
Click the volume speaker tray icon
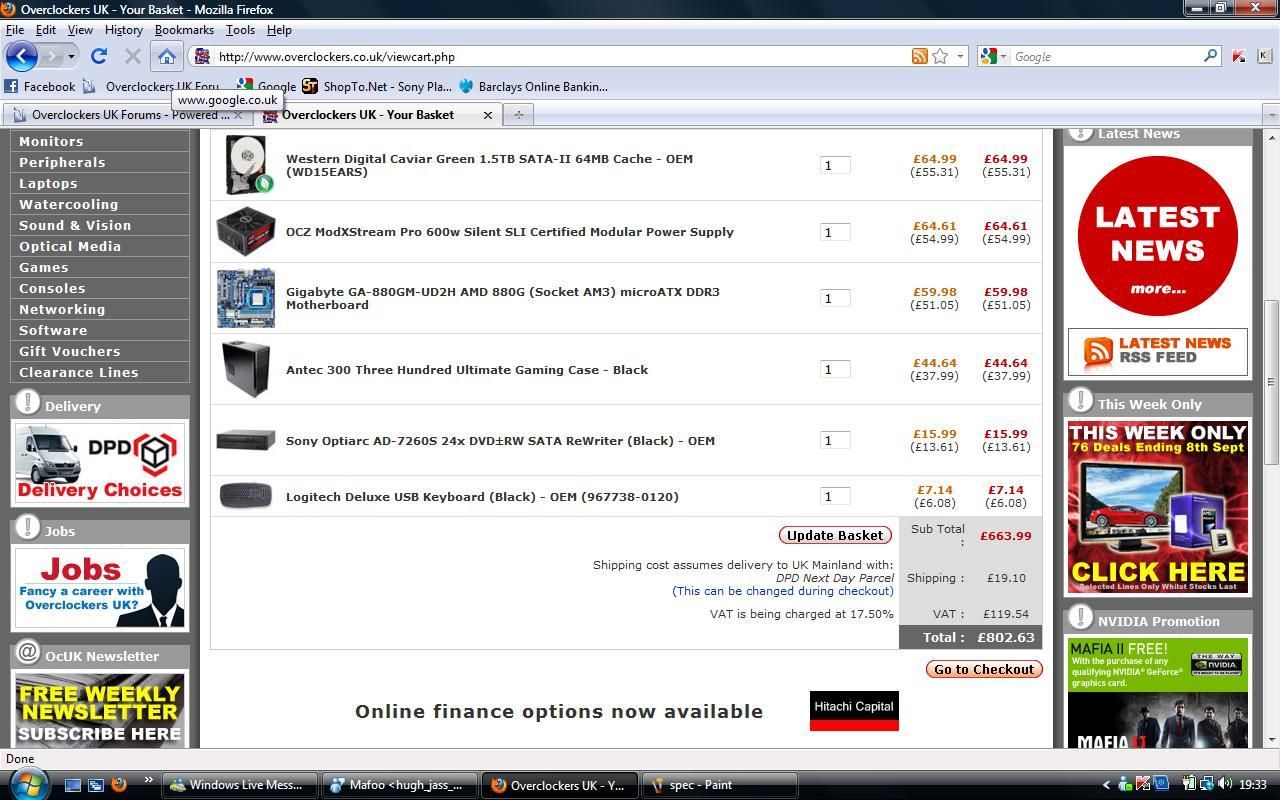(x=1225, y=785)
